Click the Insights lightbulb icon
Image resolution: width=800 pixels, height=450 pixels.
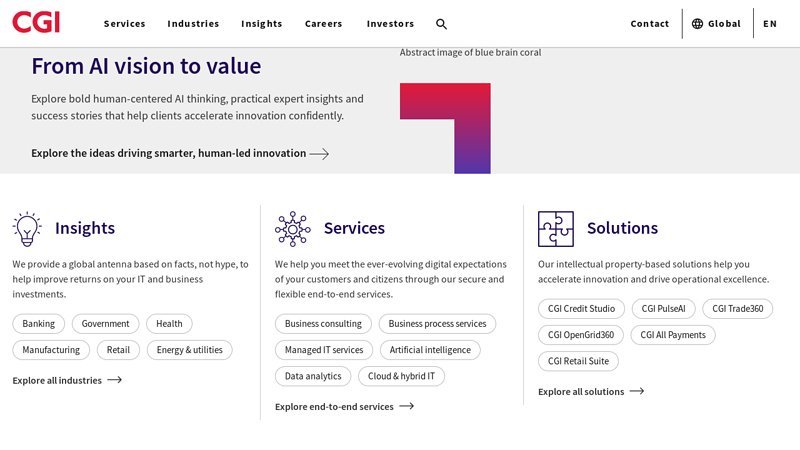(27, 229)
